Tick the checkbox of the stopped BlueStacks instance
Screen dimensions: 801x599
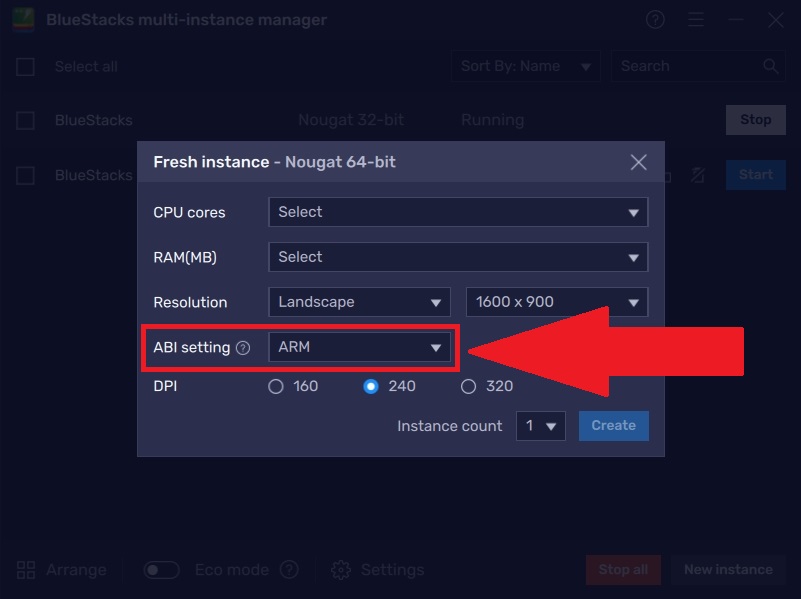[25, 175]
